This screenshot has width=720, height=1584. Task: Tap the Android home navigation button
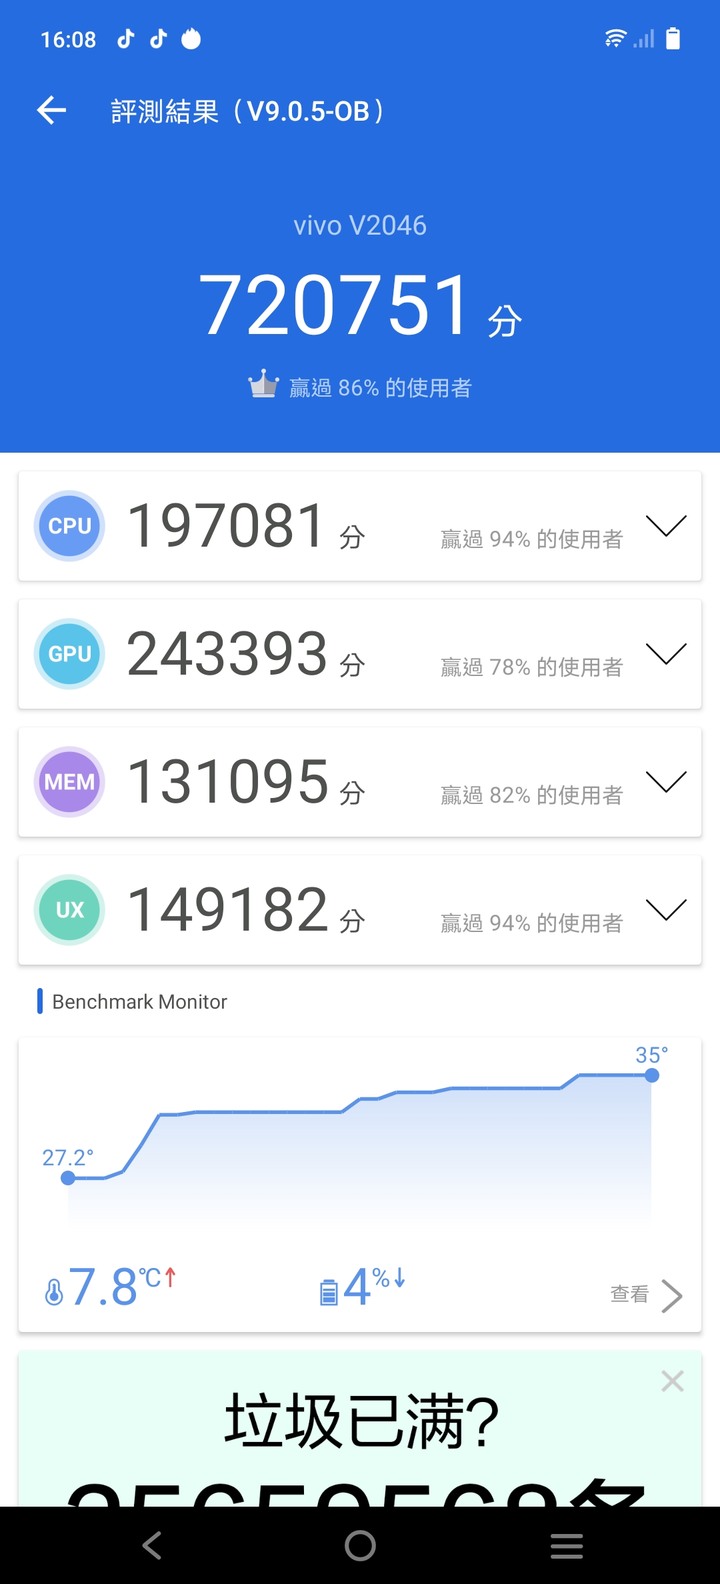360,1546
